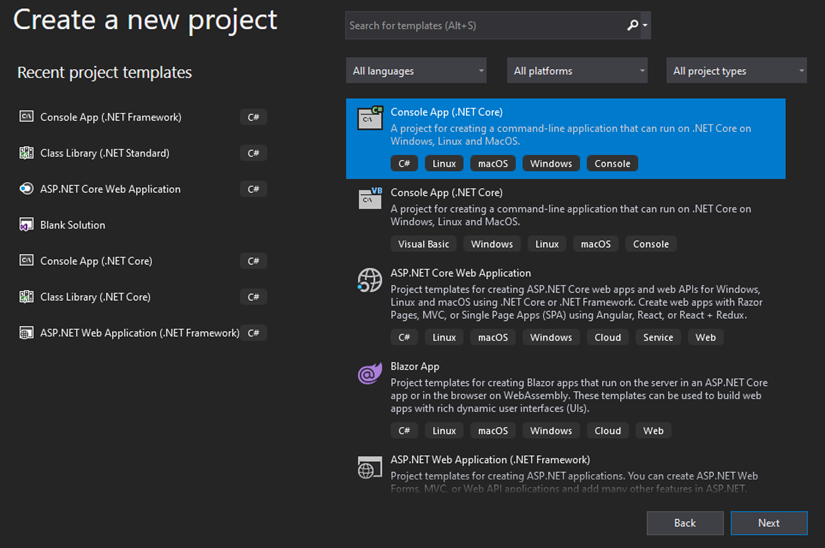Click the C# Console App (.NET Core) template icon
The height and width of the screenshot is (548, 825).
pyautogui.click(x=370, y=118)
